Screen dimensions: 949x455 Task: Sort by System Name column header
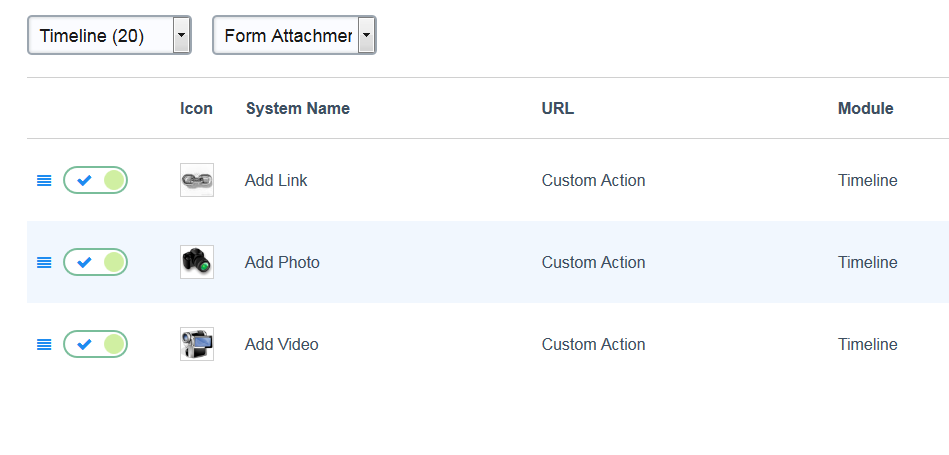click(x=297, y=108)
